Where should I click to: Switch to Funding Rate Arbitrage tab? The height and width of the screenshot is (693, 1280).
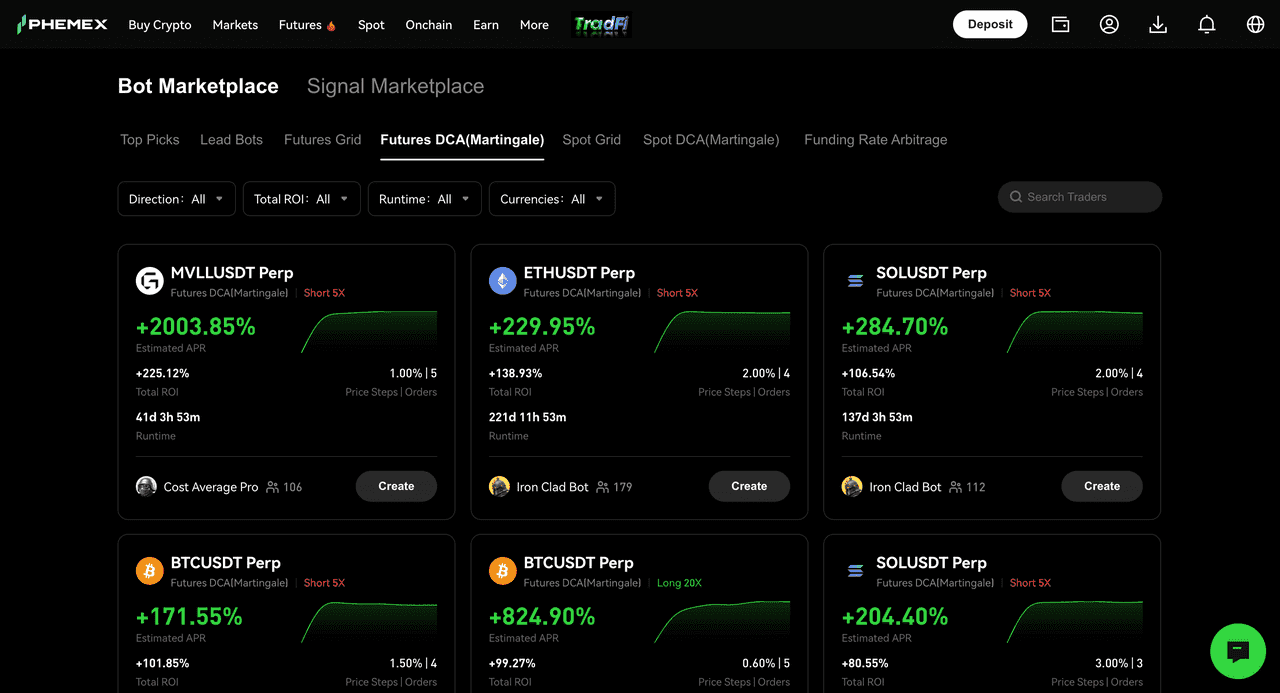coord(876,140)
